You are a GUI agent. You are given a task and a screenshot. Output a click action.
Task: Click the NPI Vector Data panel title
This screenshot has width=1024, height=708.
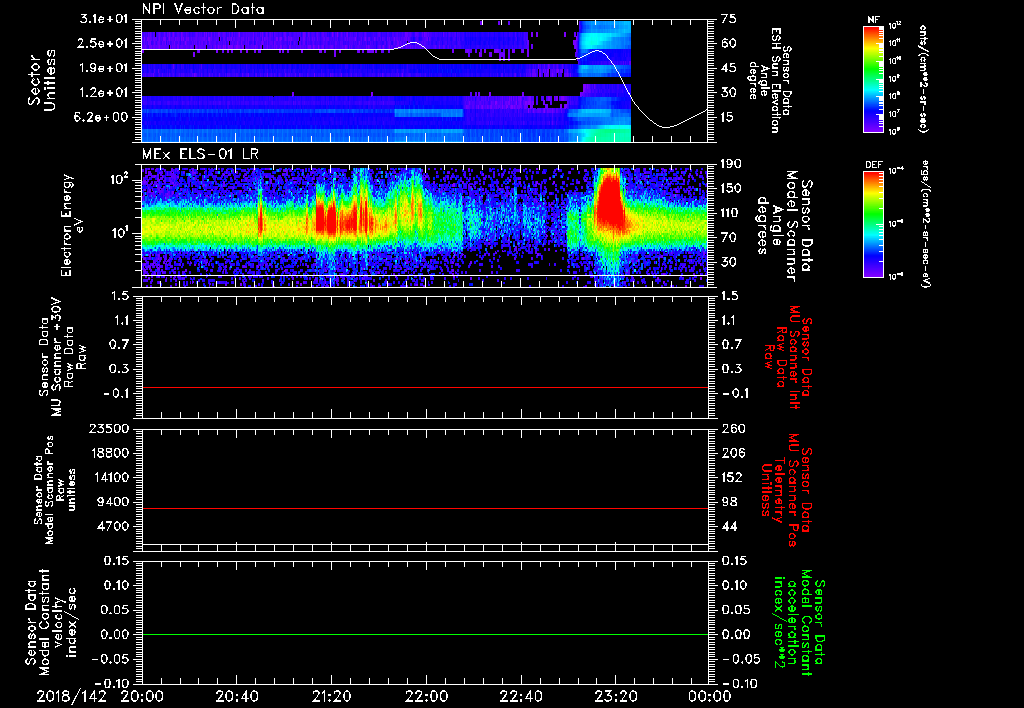click(203, 9)
